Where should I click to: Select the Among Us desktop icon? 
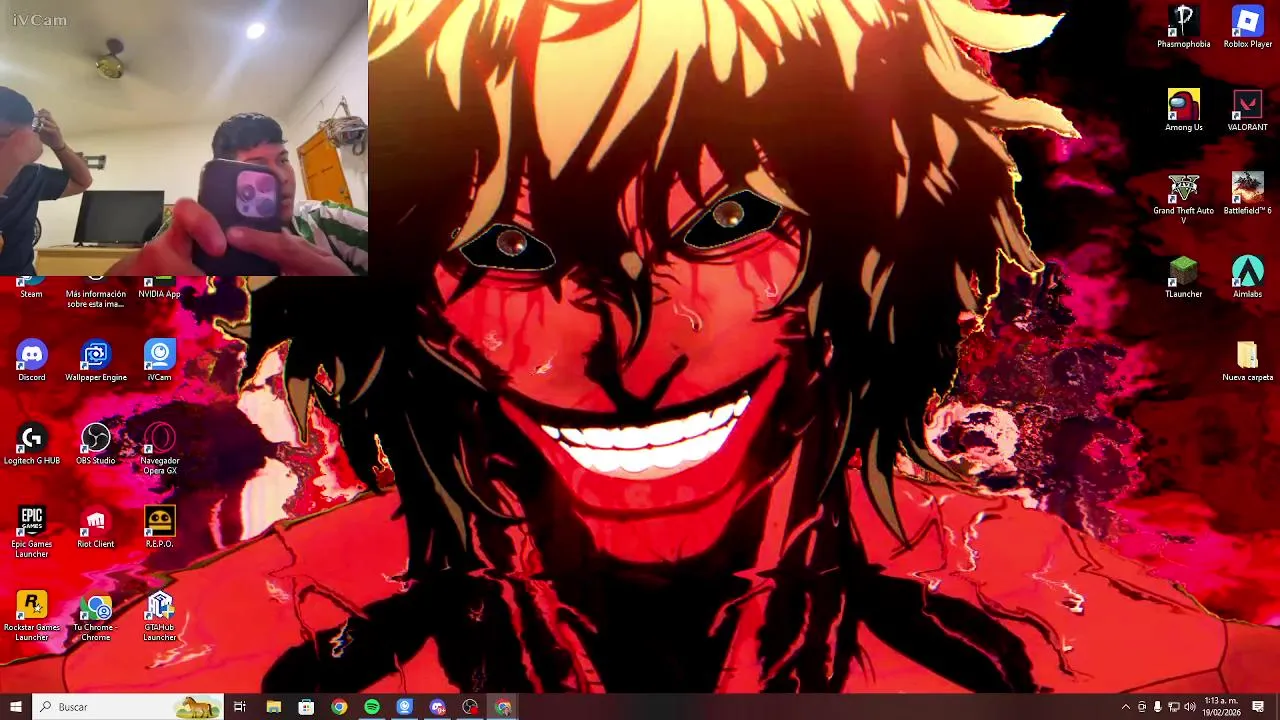tap(1184, 110)
